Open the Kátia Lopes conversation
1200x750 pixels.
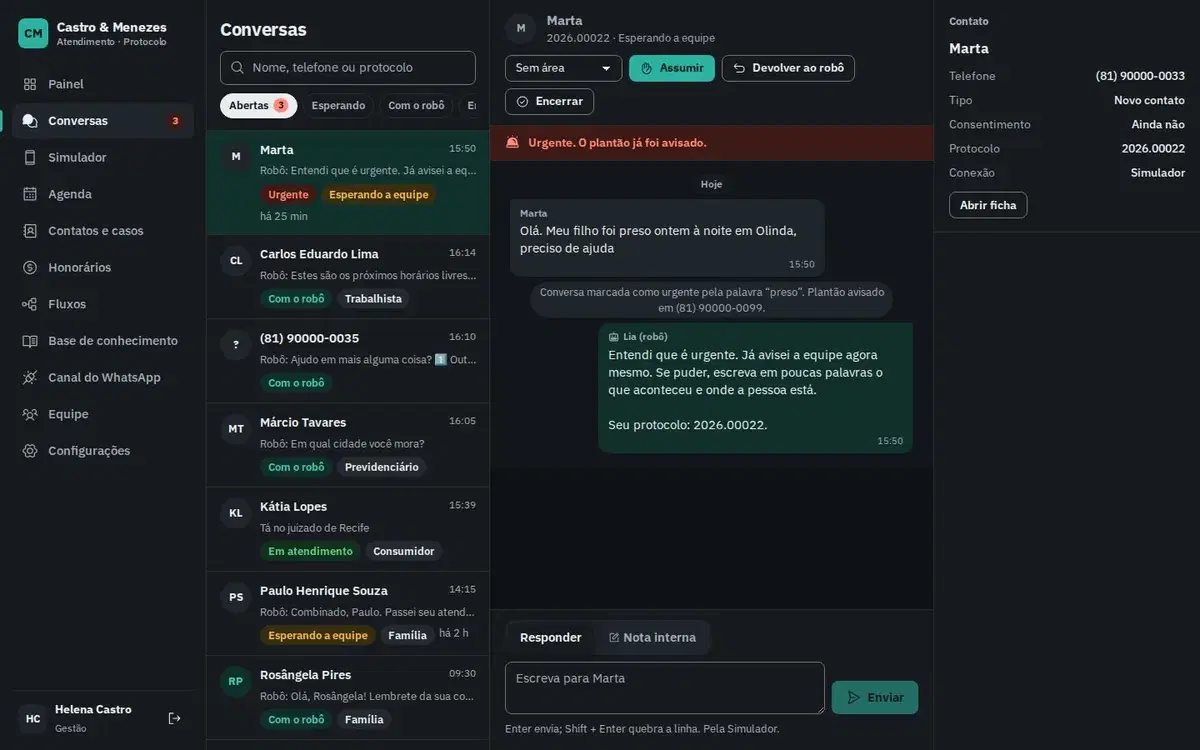tap(348, 529)
